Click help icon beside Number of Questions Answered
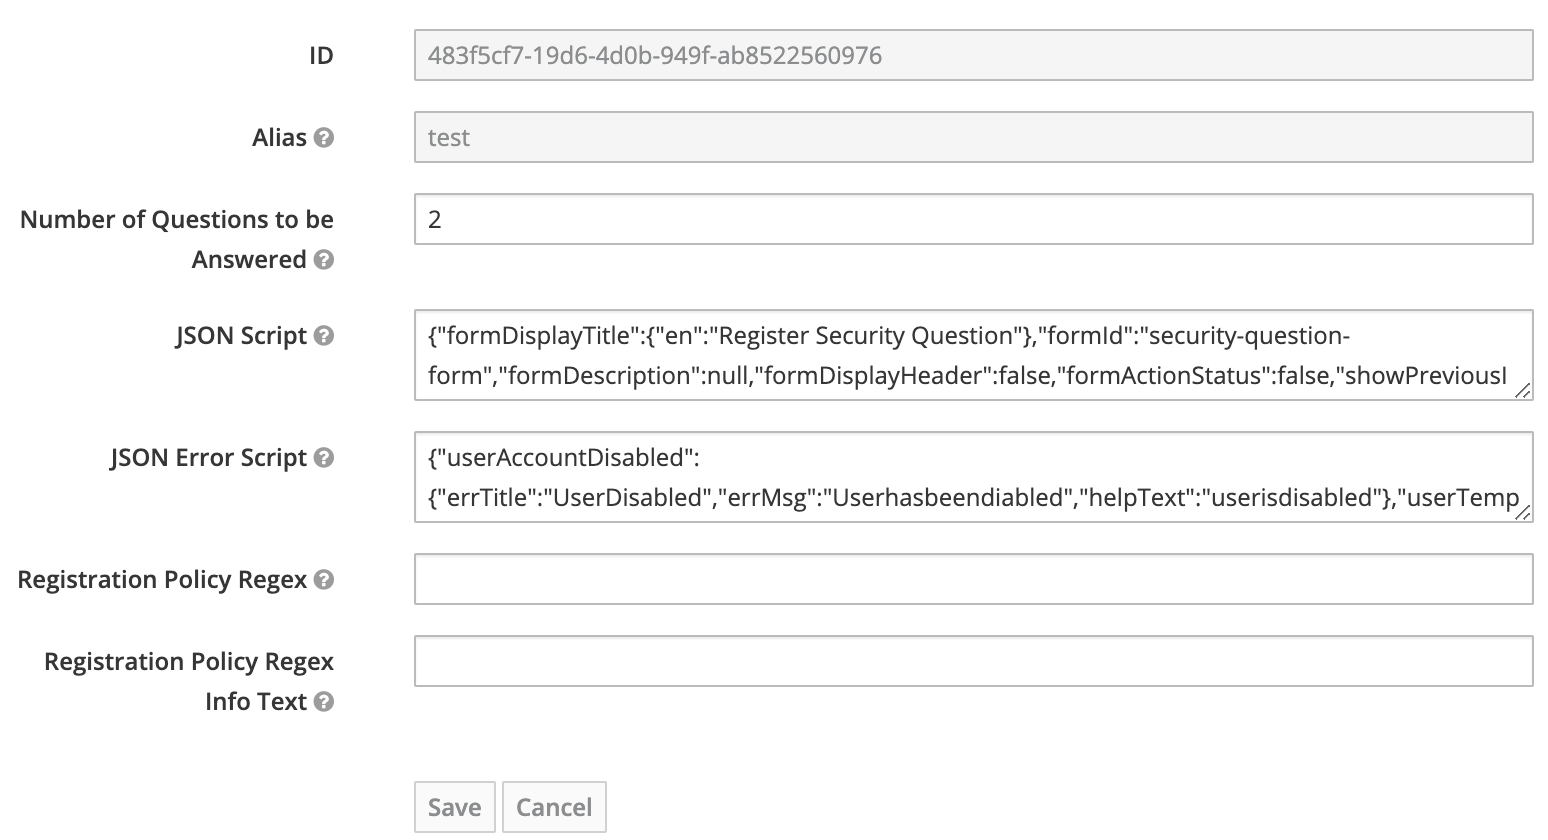The width and height of the screenshot is (1548, 840). click(x=324, y=260)
